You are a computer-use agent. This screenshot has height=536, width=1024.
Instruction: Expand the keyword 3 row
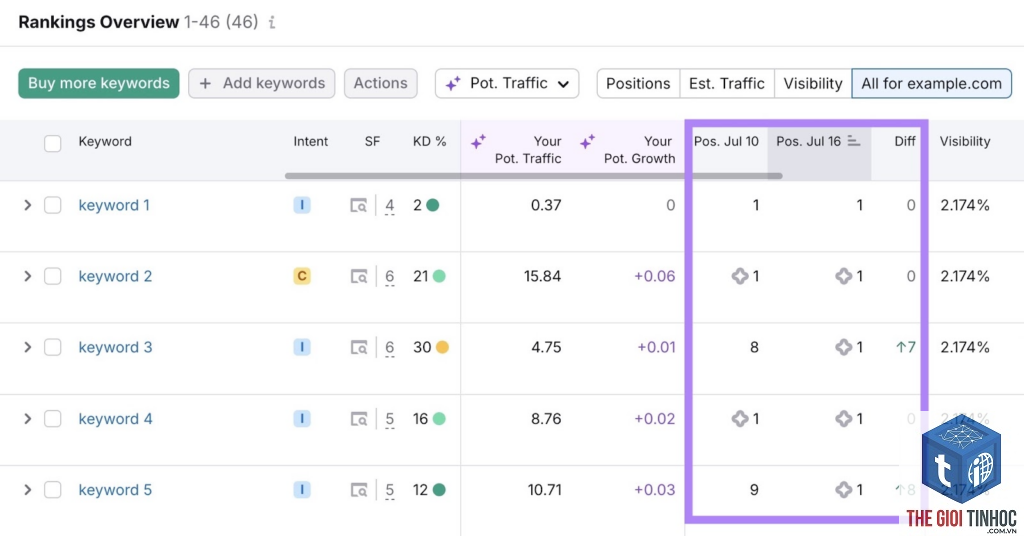(27, 347)
